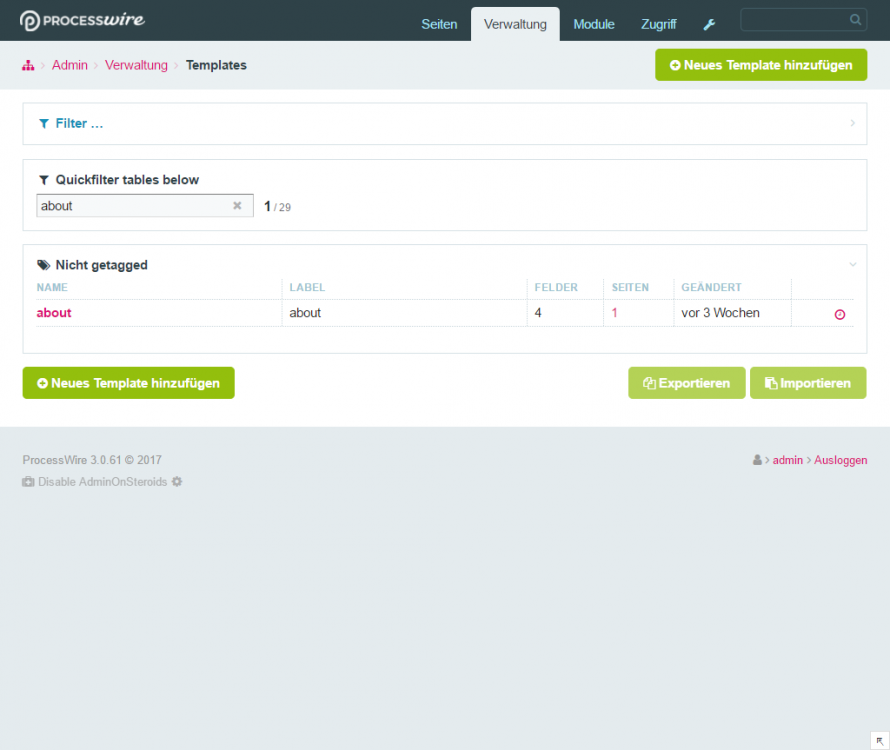Clear the quickfilter with the x icon
Viewport: 890px width, 750px height.
237,206
